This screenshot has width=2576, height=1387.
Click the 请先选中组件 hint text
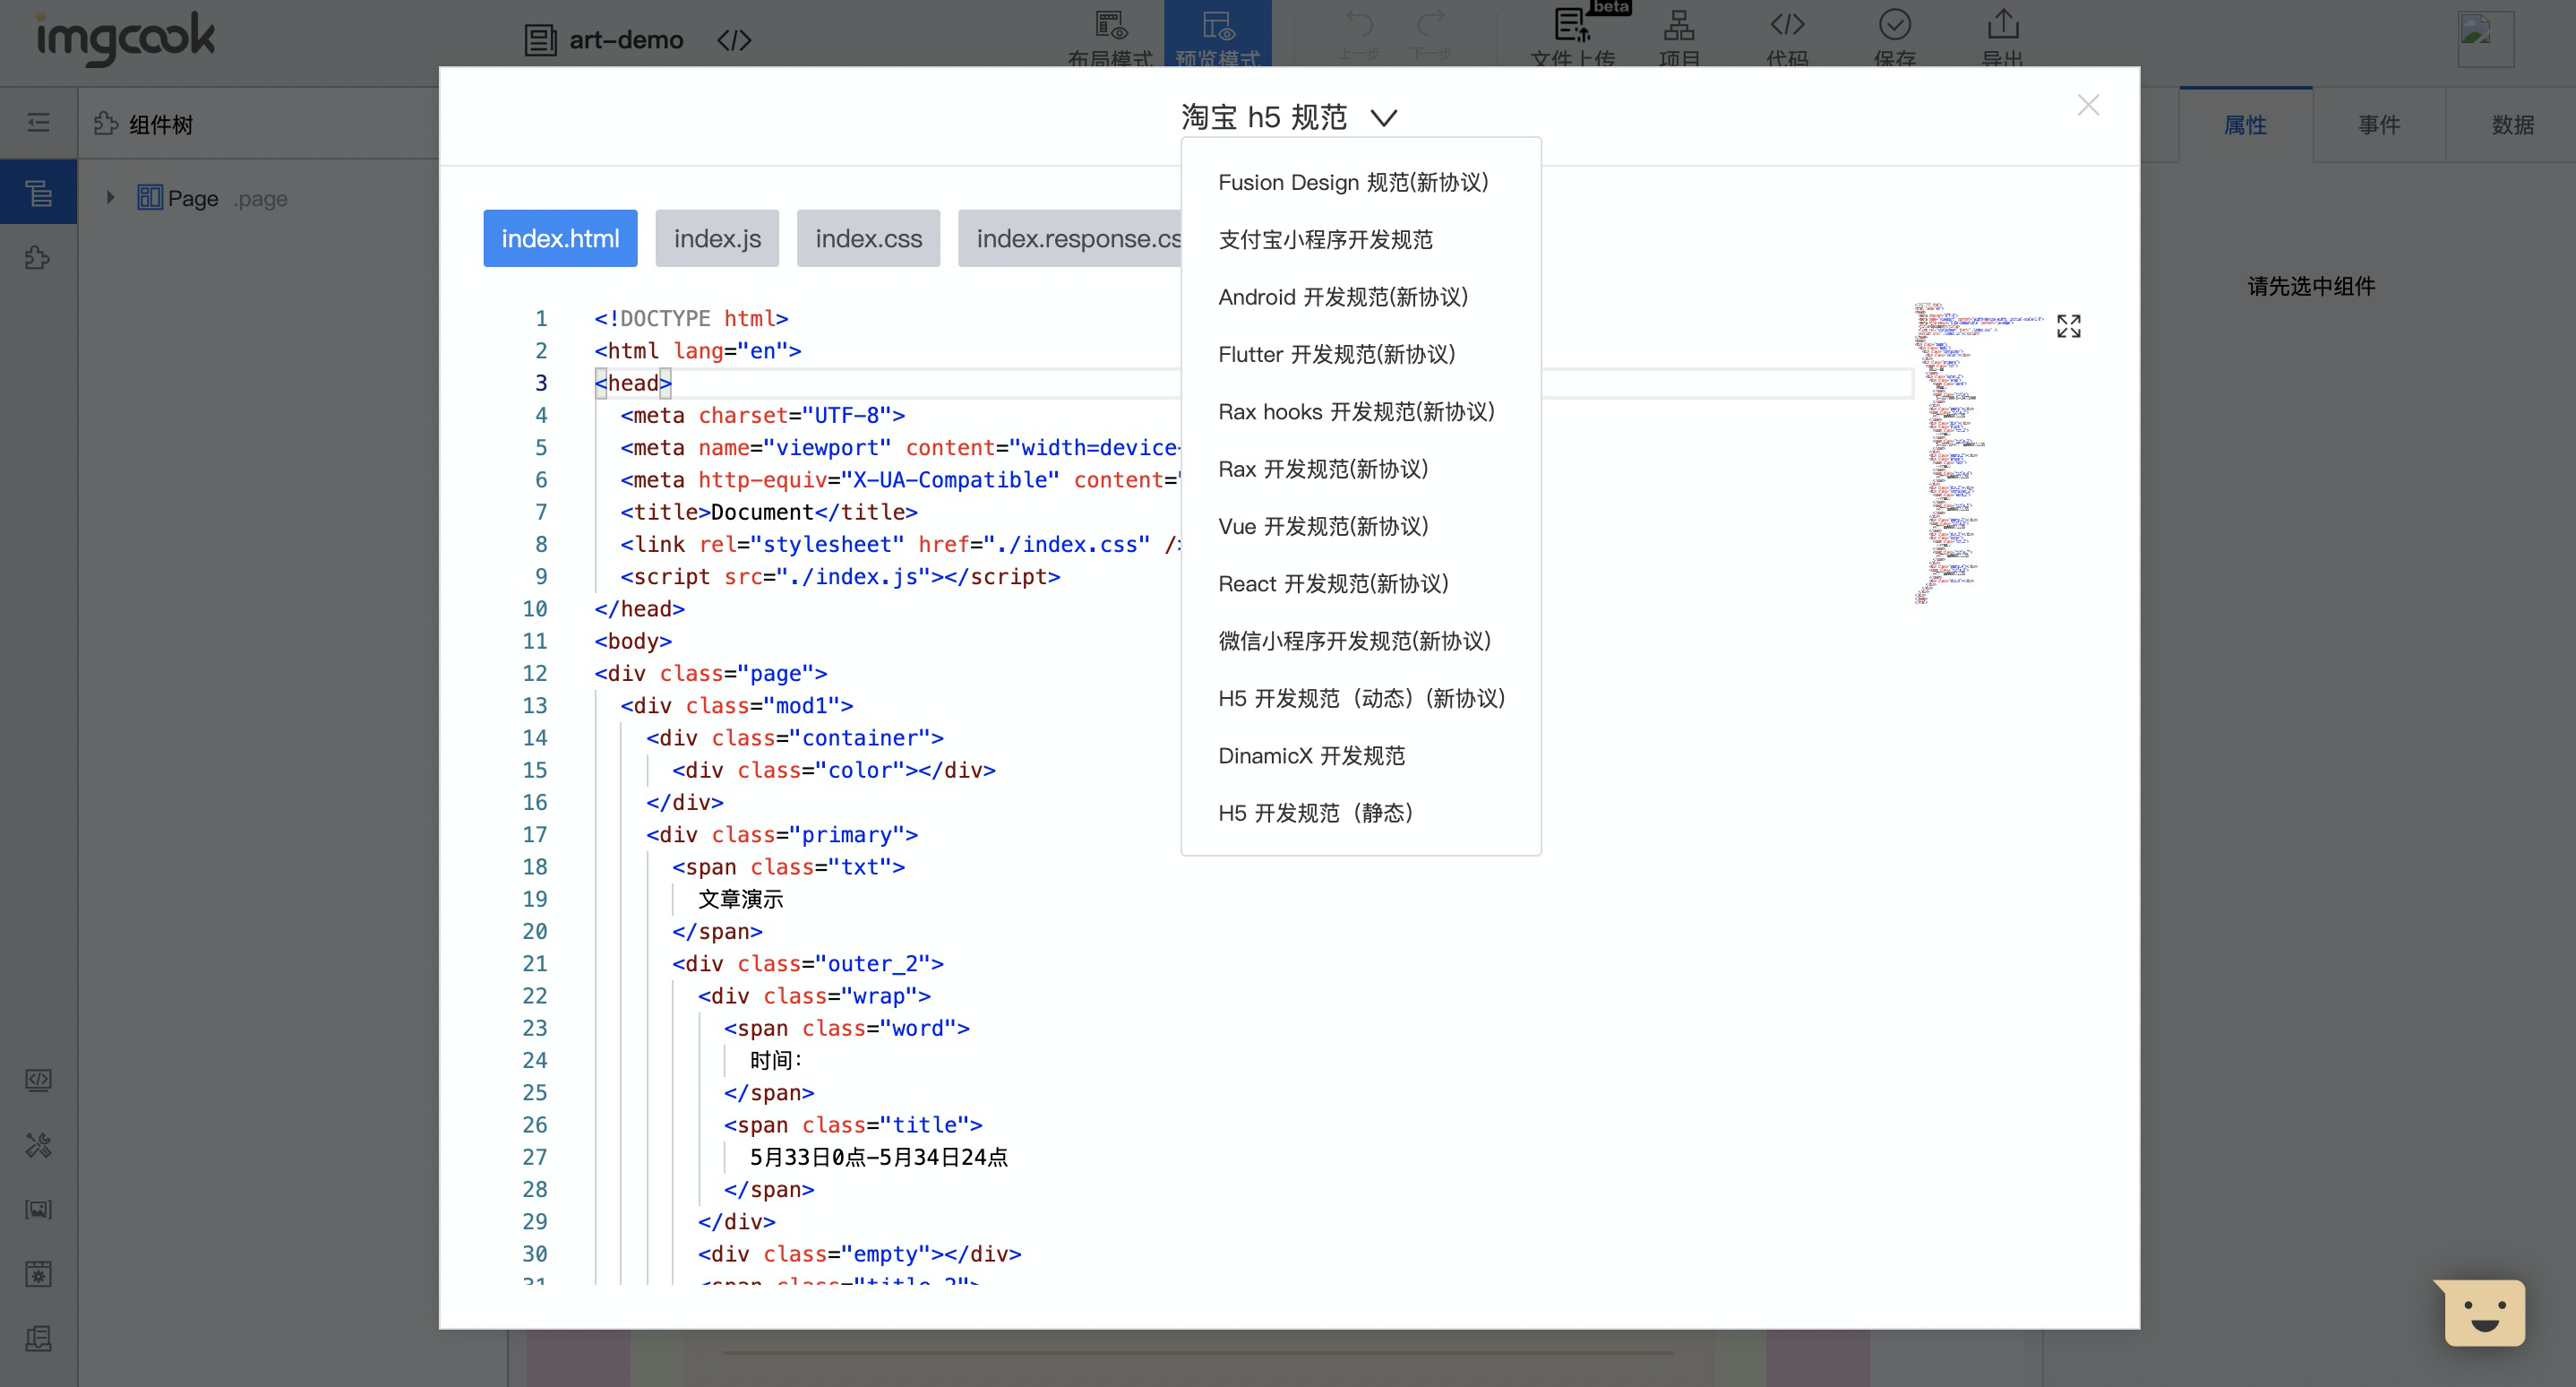(x=2311, y=286)
